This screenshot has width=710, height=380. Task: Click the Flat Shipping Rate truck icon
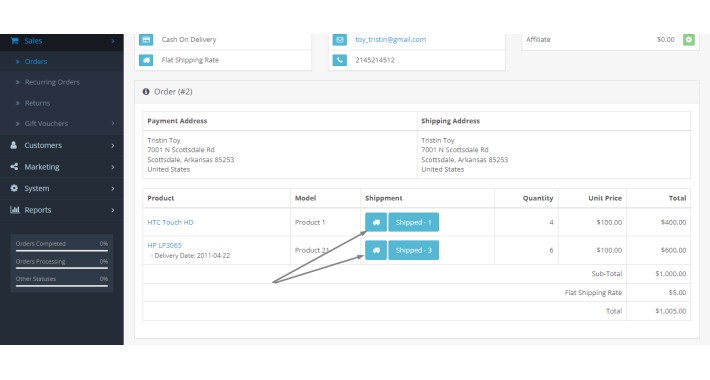[x=146, y=60]
